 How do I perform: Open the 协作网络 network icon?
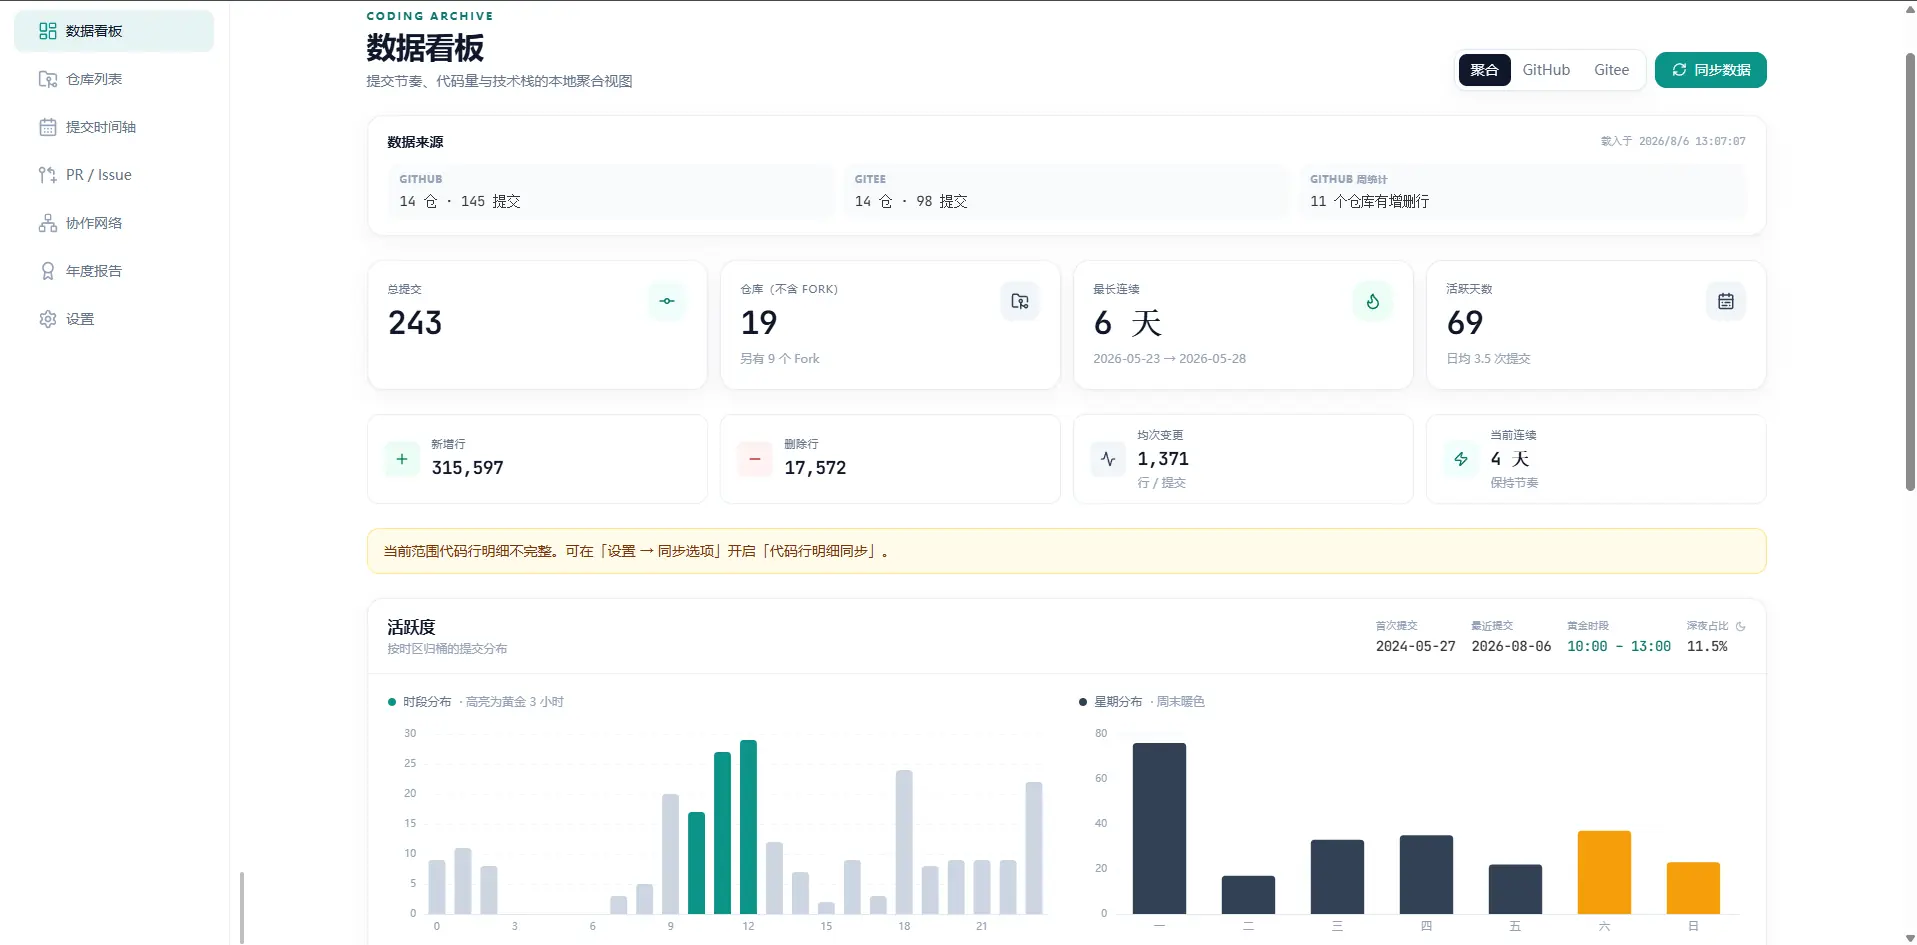(x=47, y=223)
